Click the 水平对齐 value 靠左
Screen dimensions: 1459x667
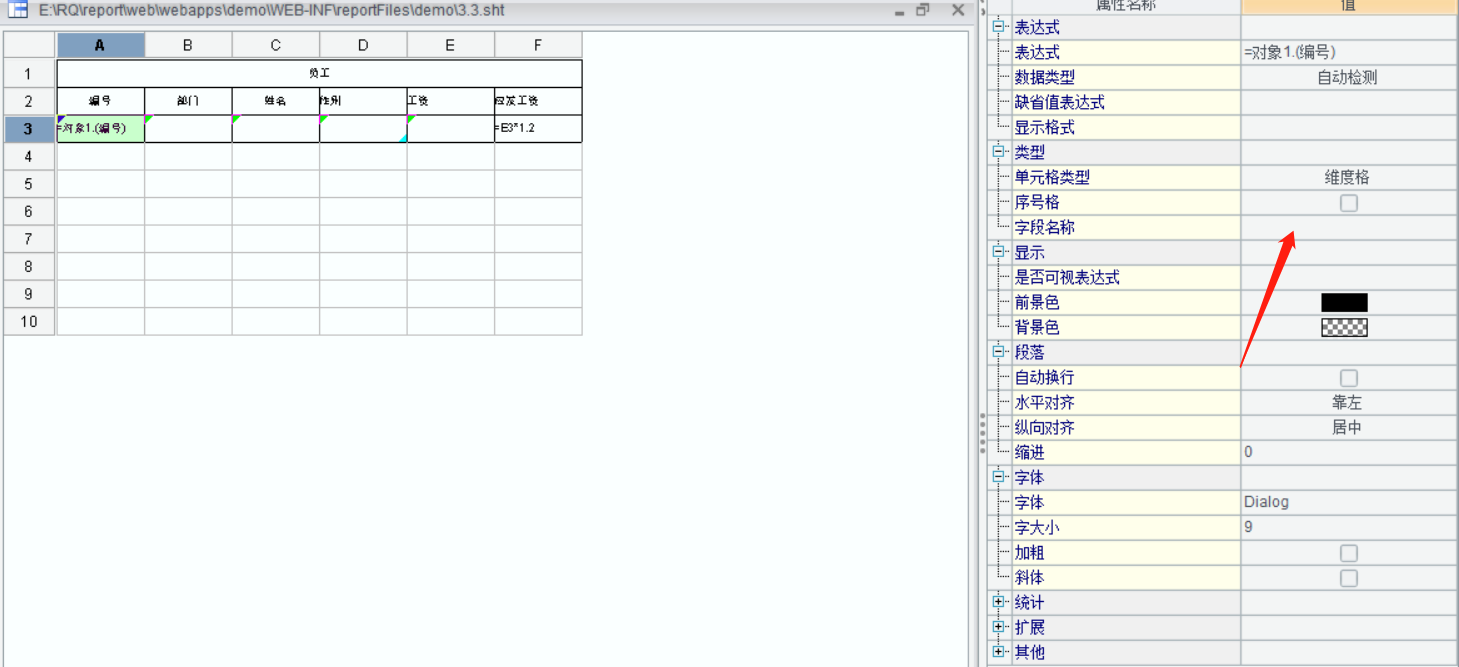pyautogui.click(x=1347, y=403)
